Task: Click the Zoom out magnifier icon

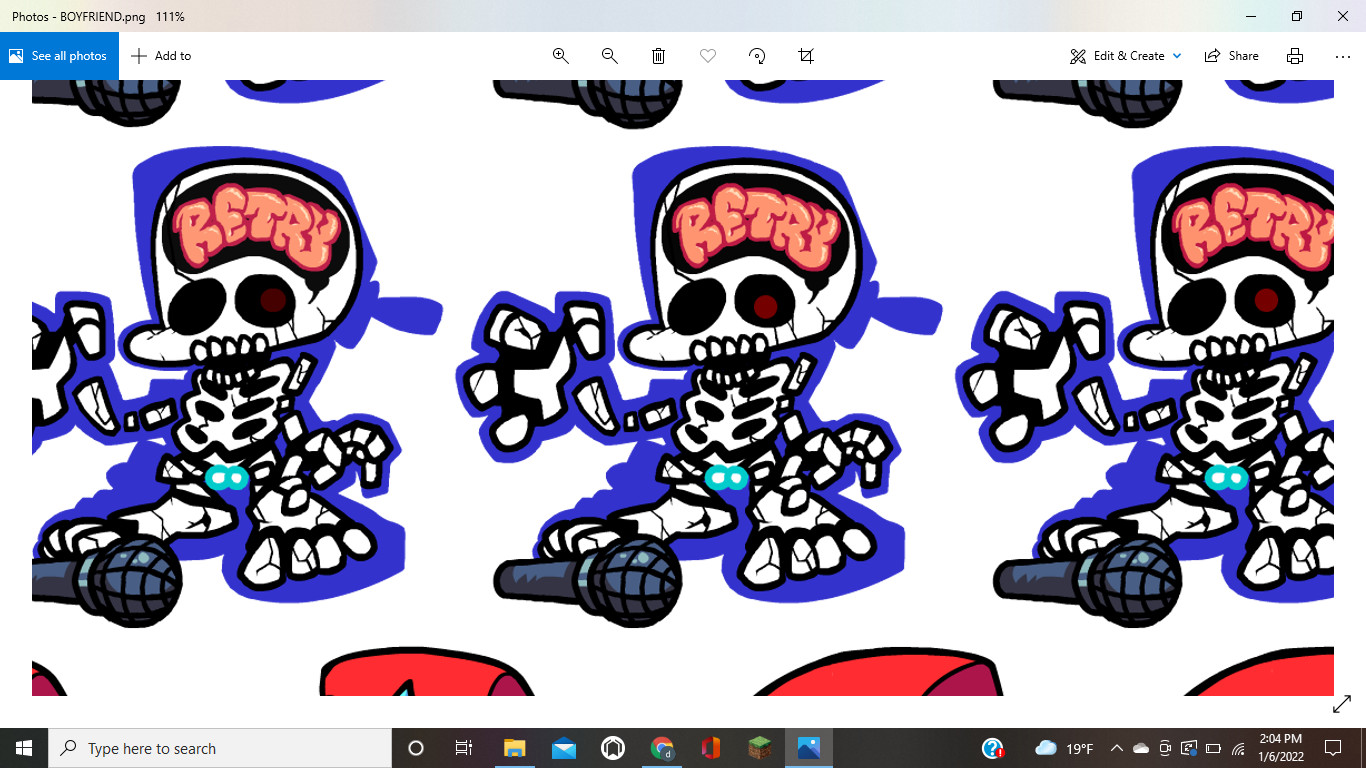Action: tap(610, 56)
